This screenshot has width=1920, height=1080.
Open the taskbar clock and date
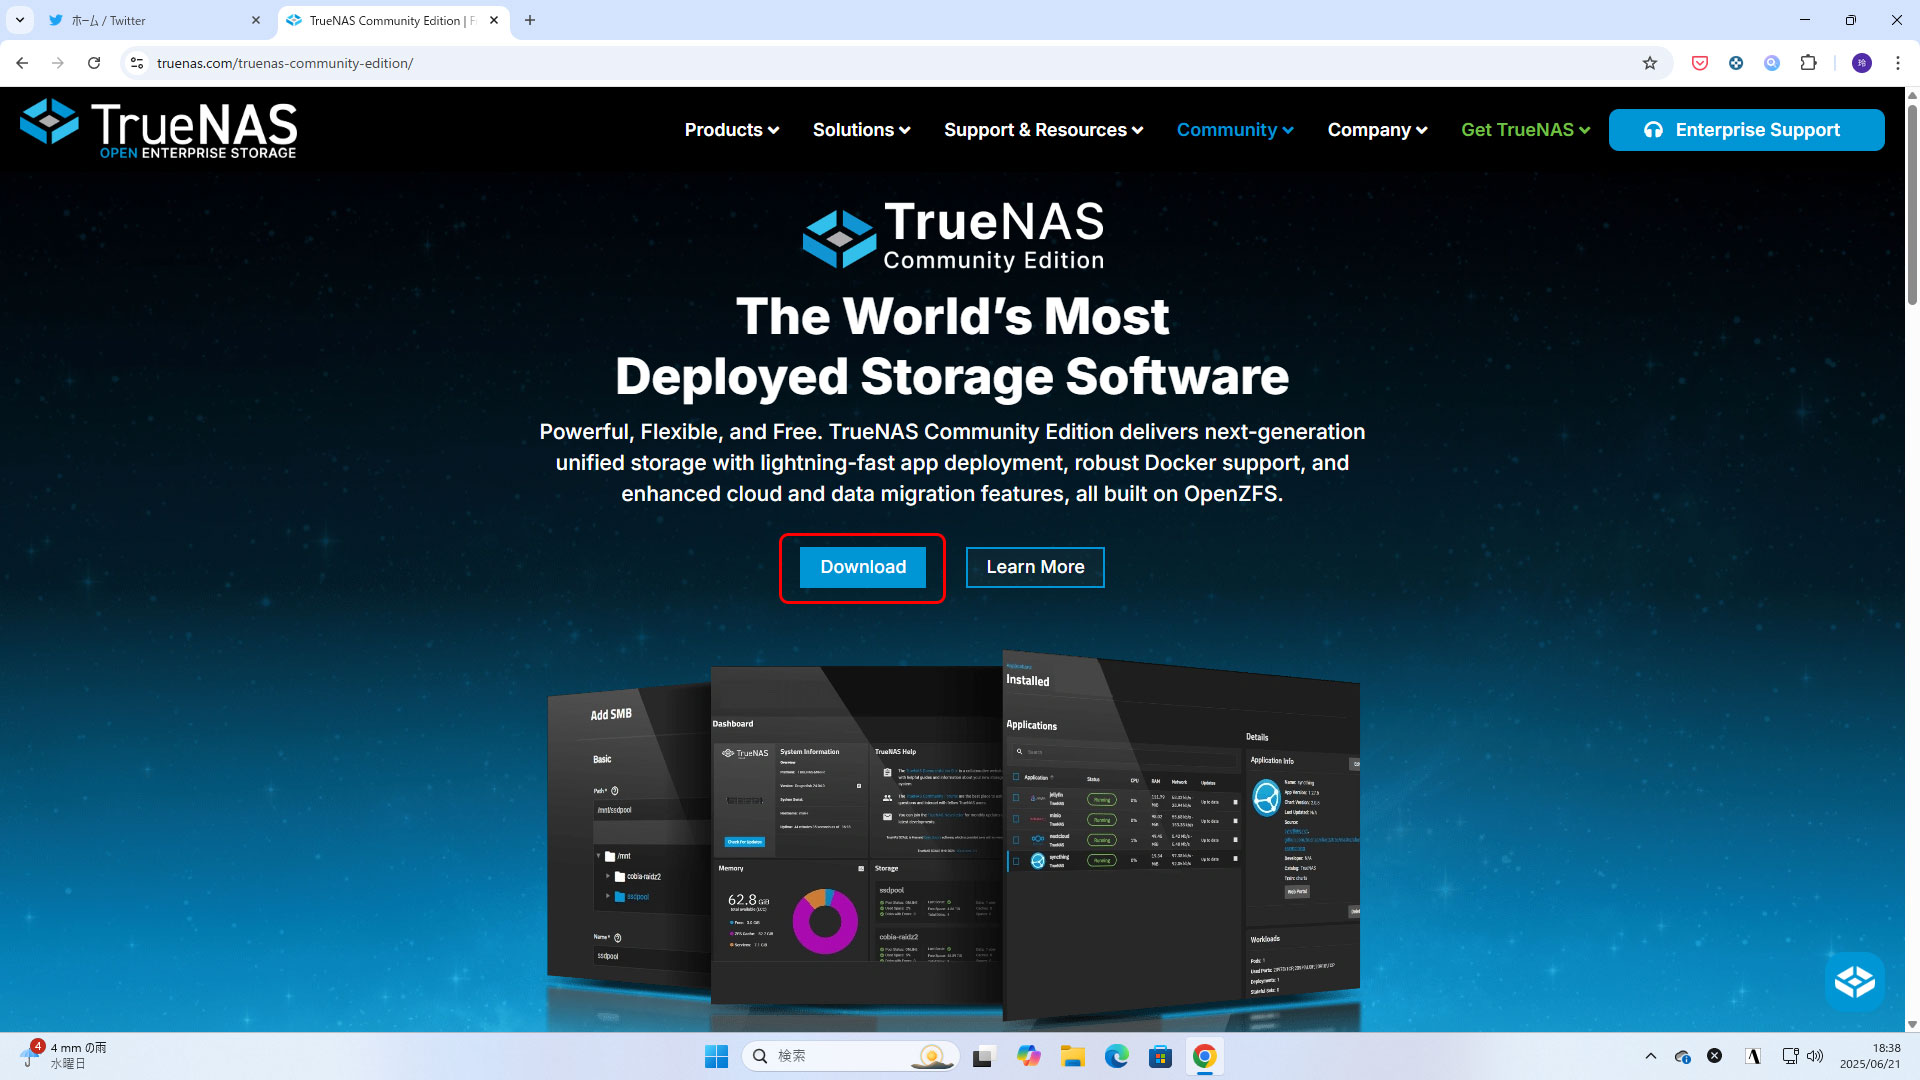1871,1056
